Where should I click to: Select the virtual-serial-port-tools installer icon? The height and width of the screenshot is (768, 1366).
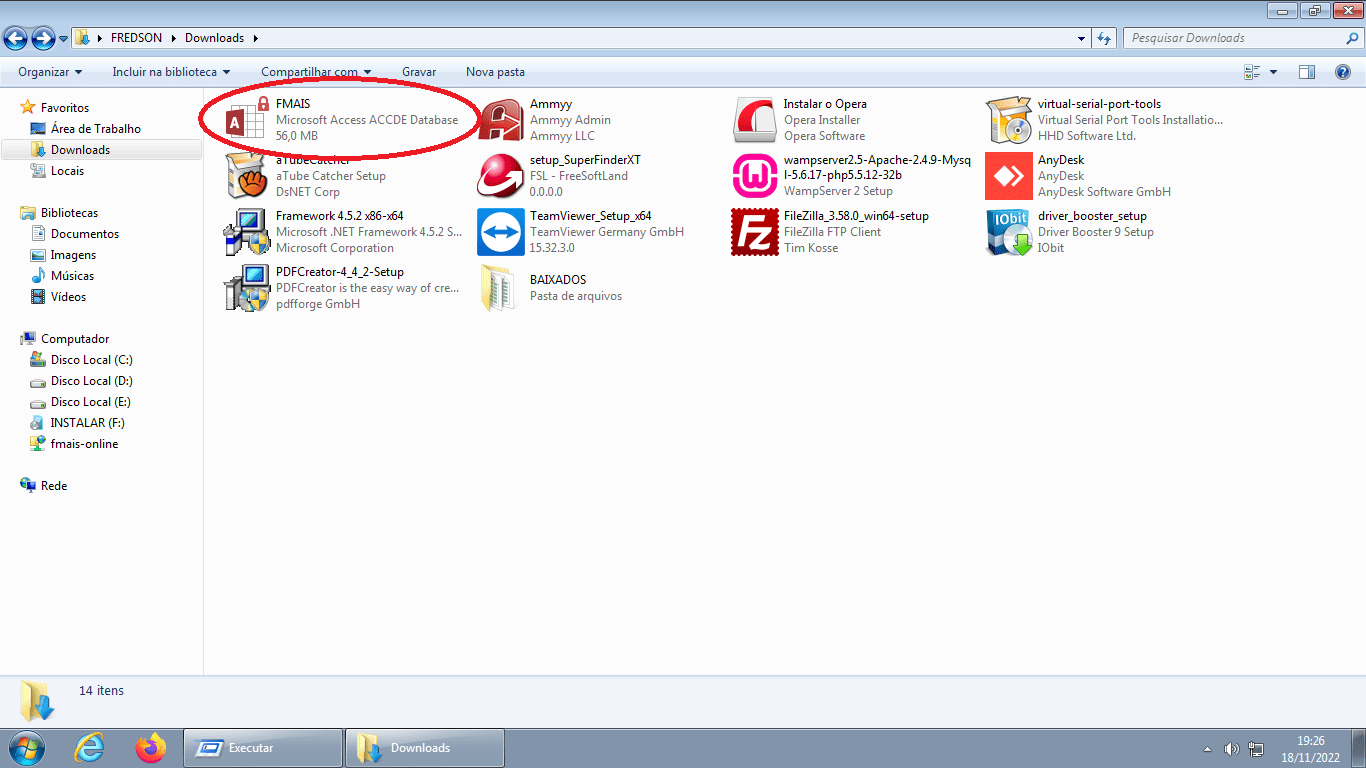[1008, 120]
